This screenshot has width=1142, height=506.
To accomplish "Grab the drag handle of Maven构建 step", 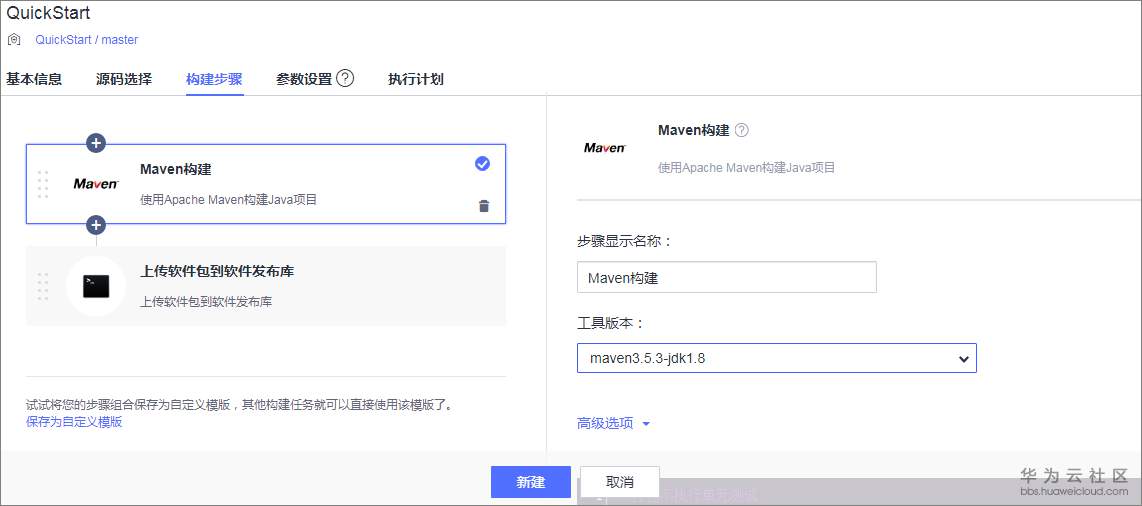I will click(x=43, y=184).
